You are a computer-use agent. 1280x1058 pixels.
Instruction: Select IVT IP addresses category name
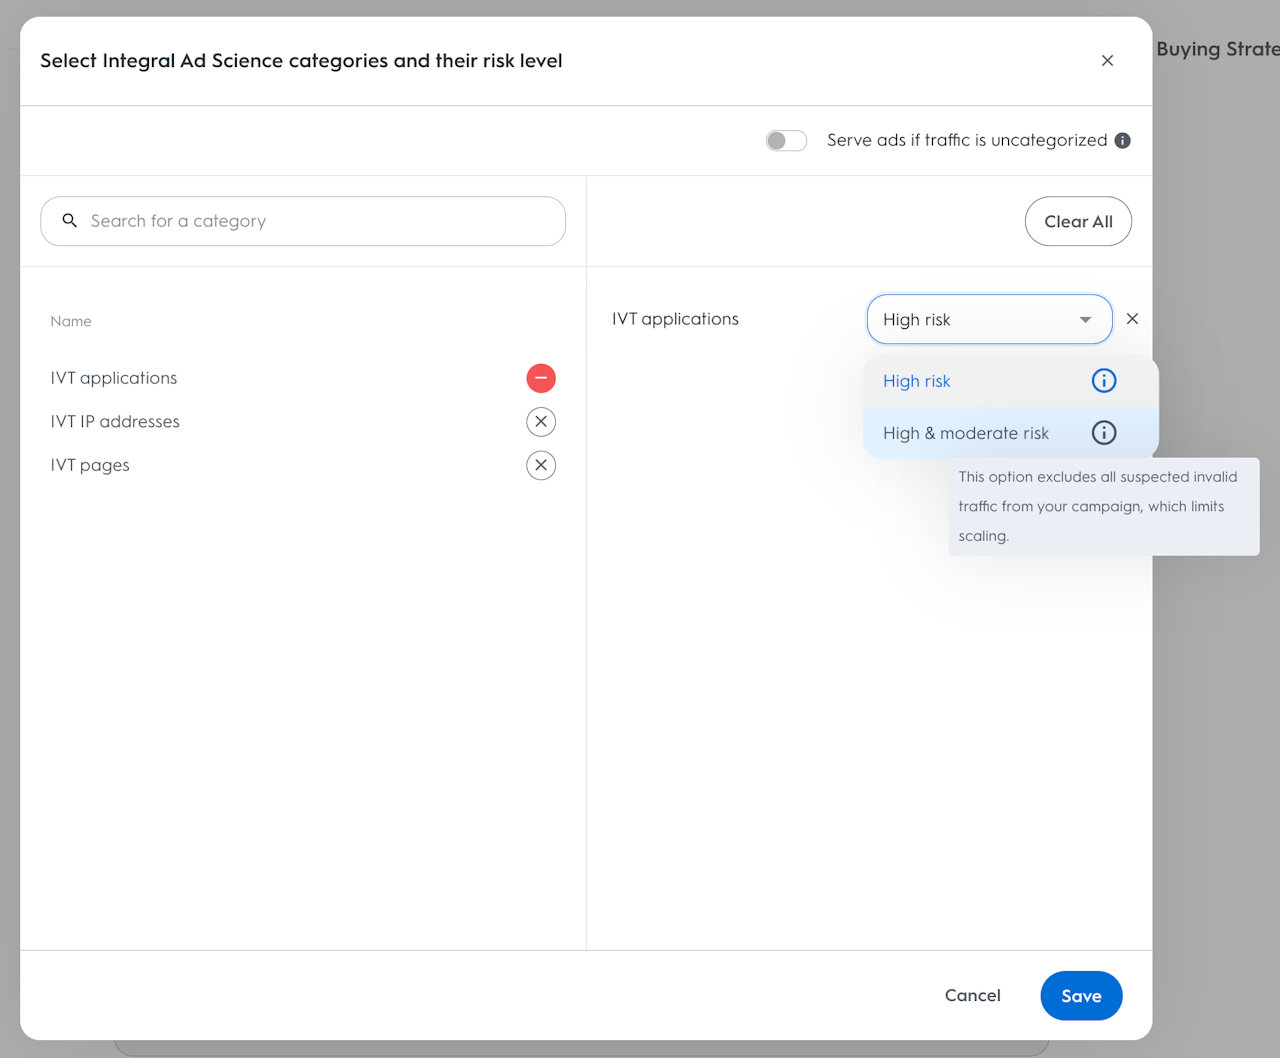115,422
